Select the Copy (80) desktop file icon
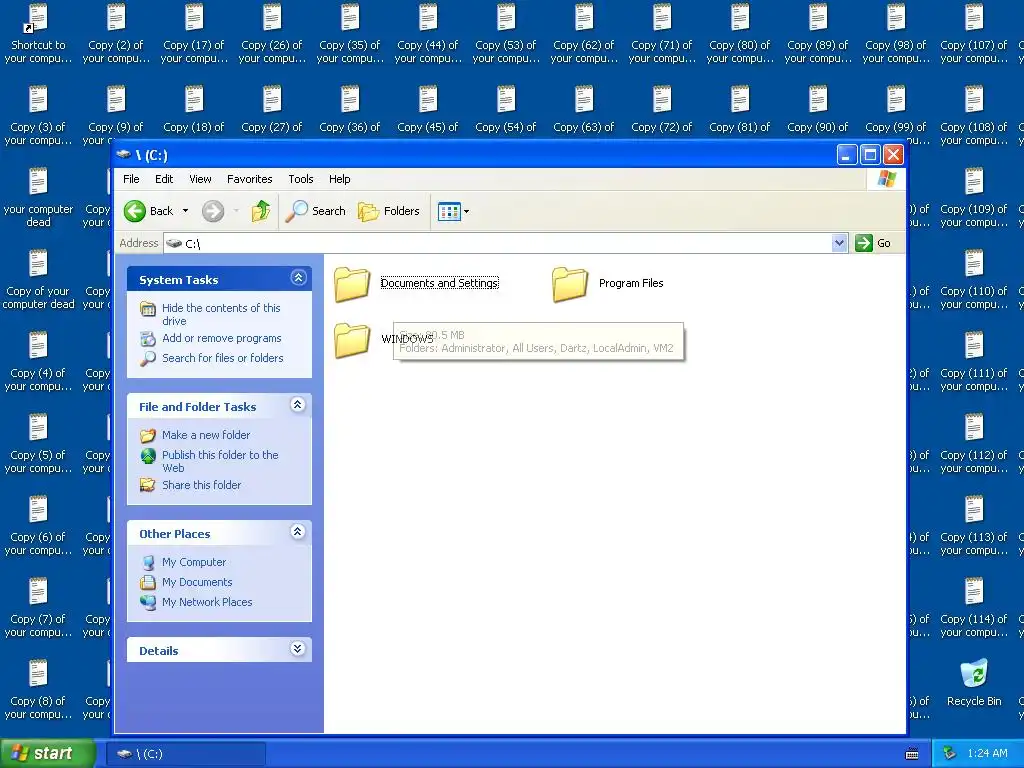The image size is (1024, 768). point(740,18)
